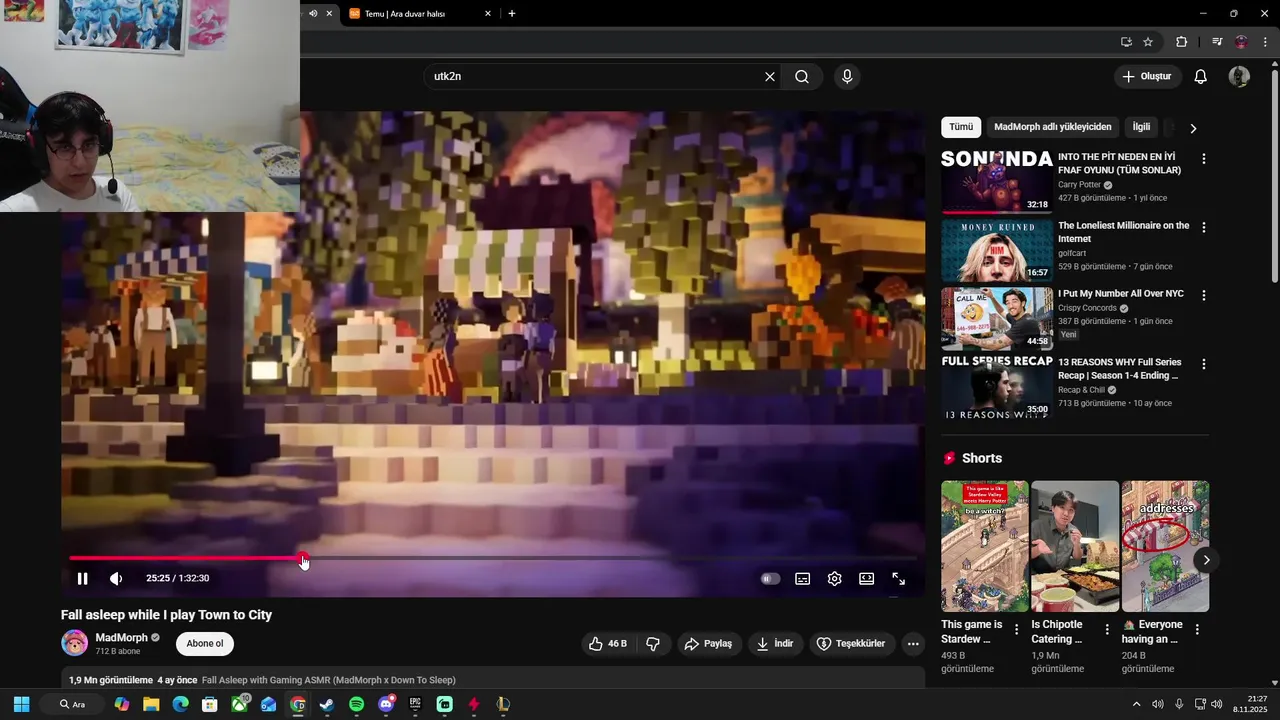The height and width of the screenshot is (720, 1280).
Task: Click the magnifier search button
Action: click(802, 76)
